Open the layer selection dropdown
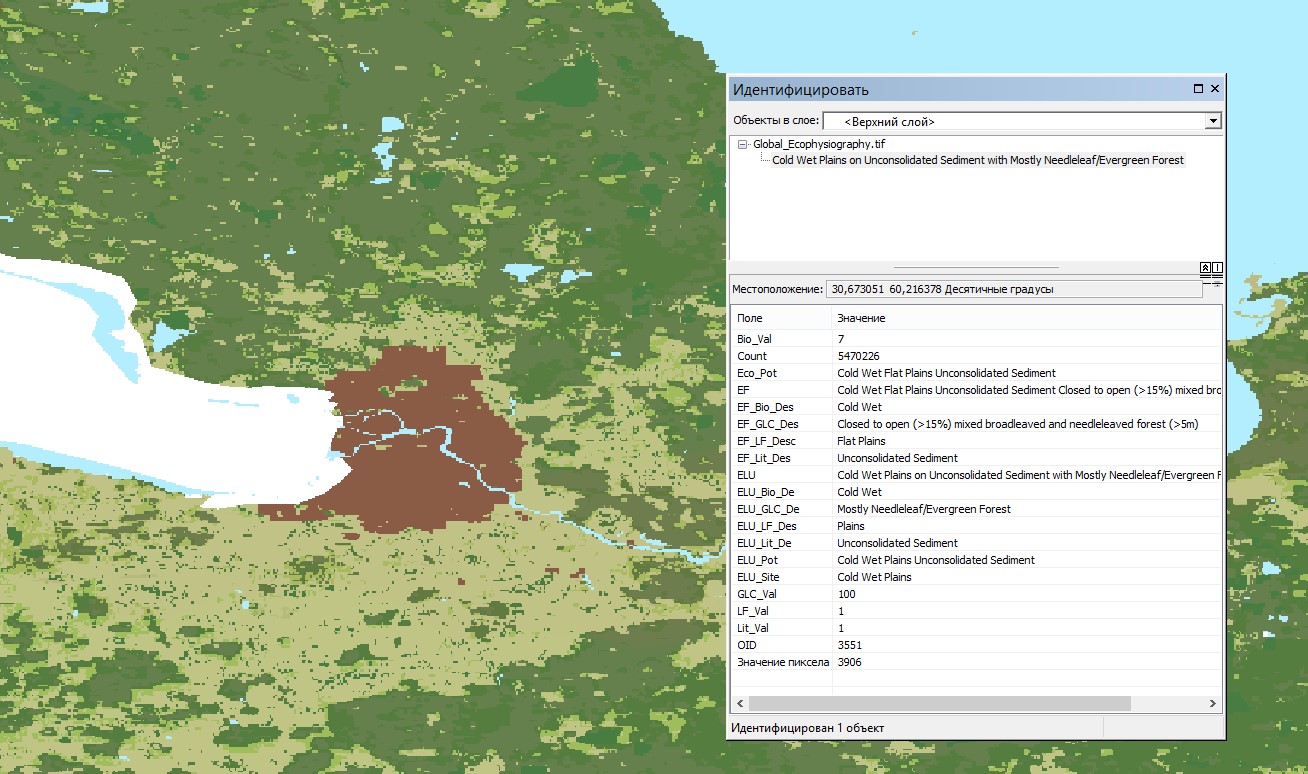 tap(1213, 121)
